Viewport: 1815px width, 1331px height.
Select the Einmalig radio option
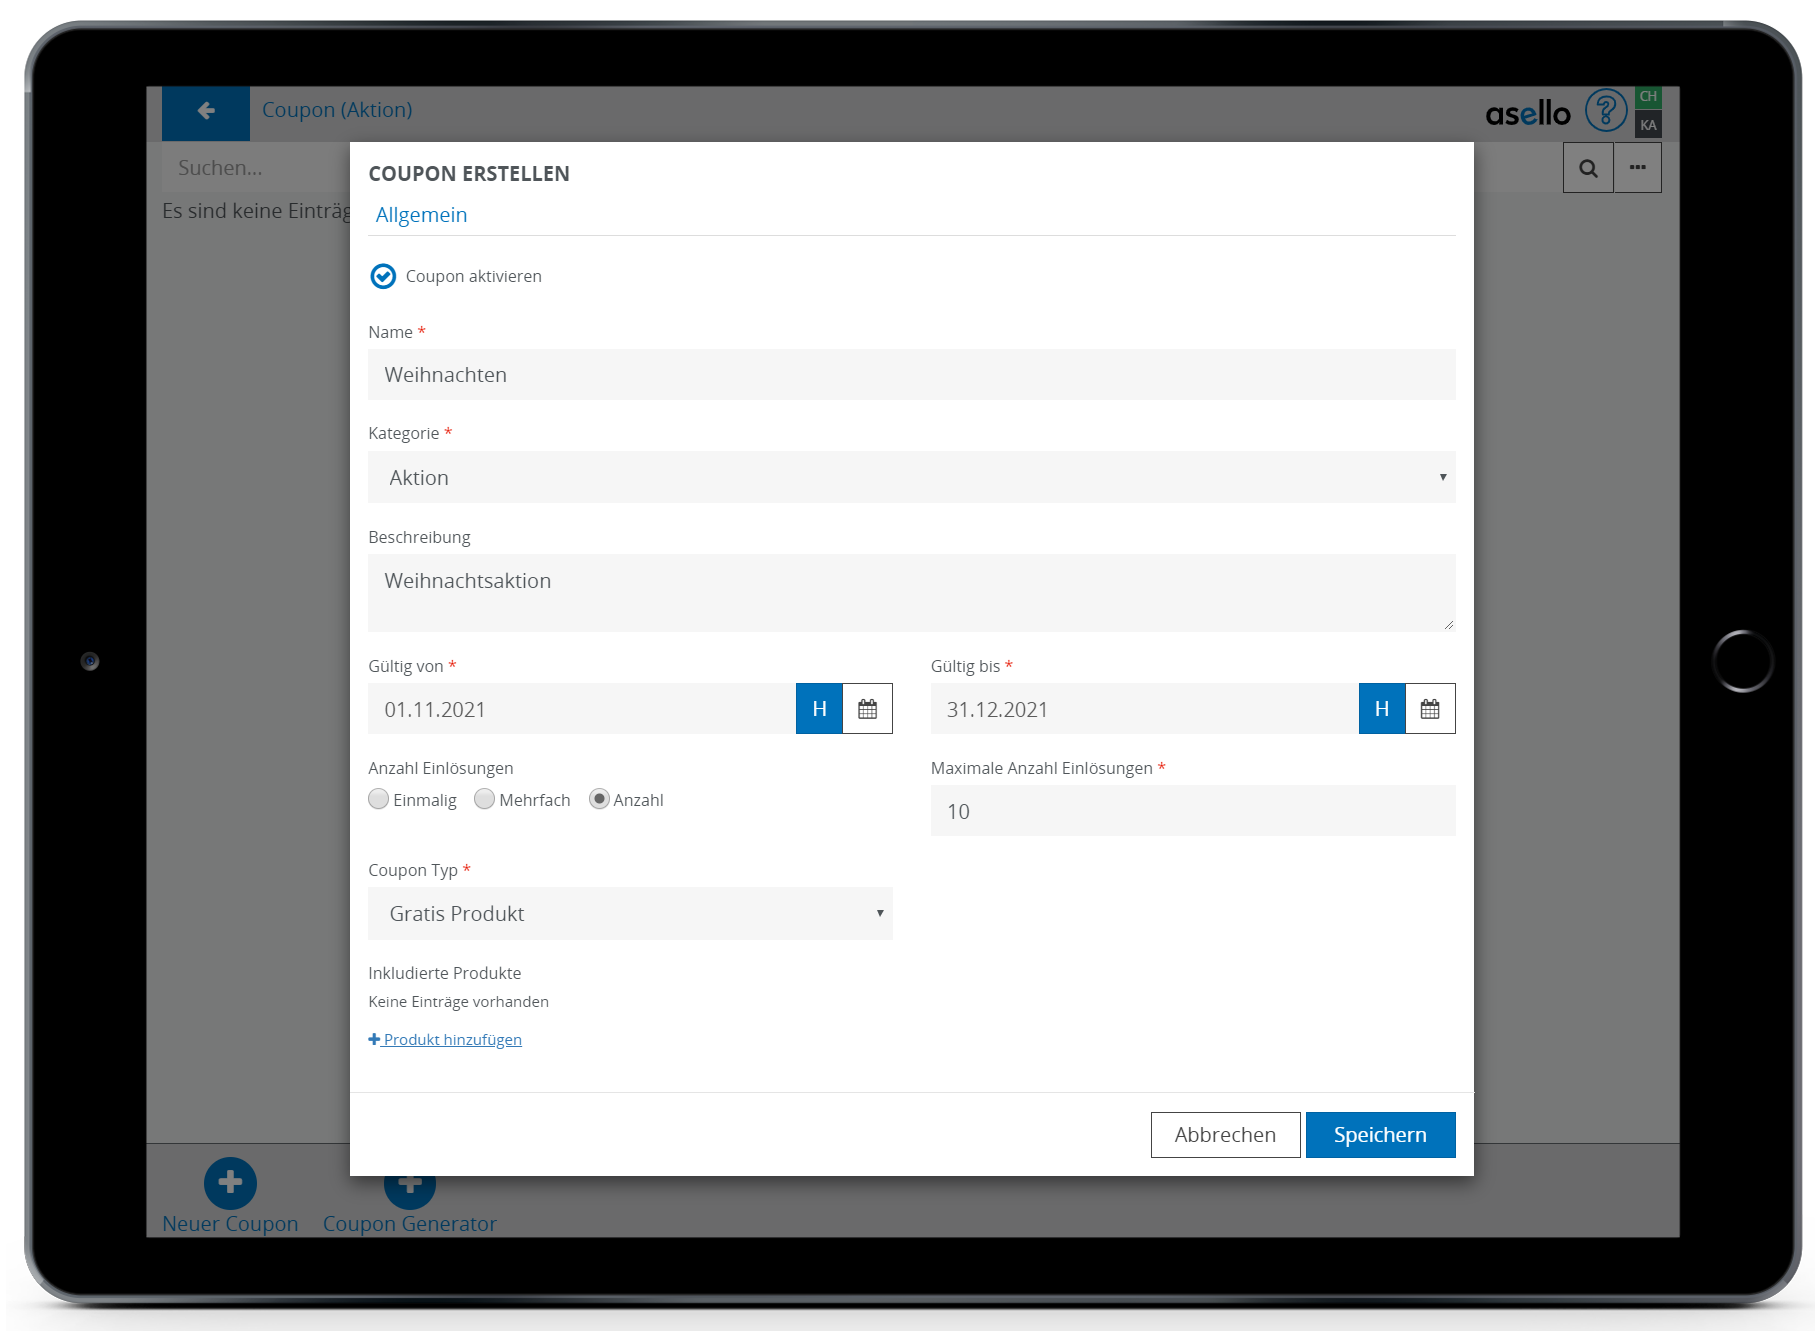(379, 799)
